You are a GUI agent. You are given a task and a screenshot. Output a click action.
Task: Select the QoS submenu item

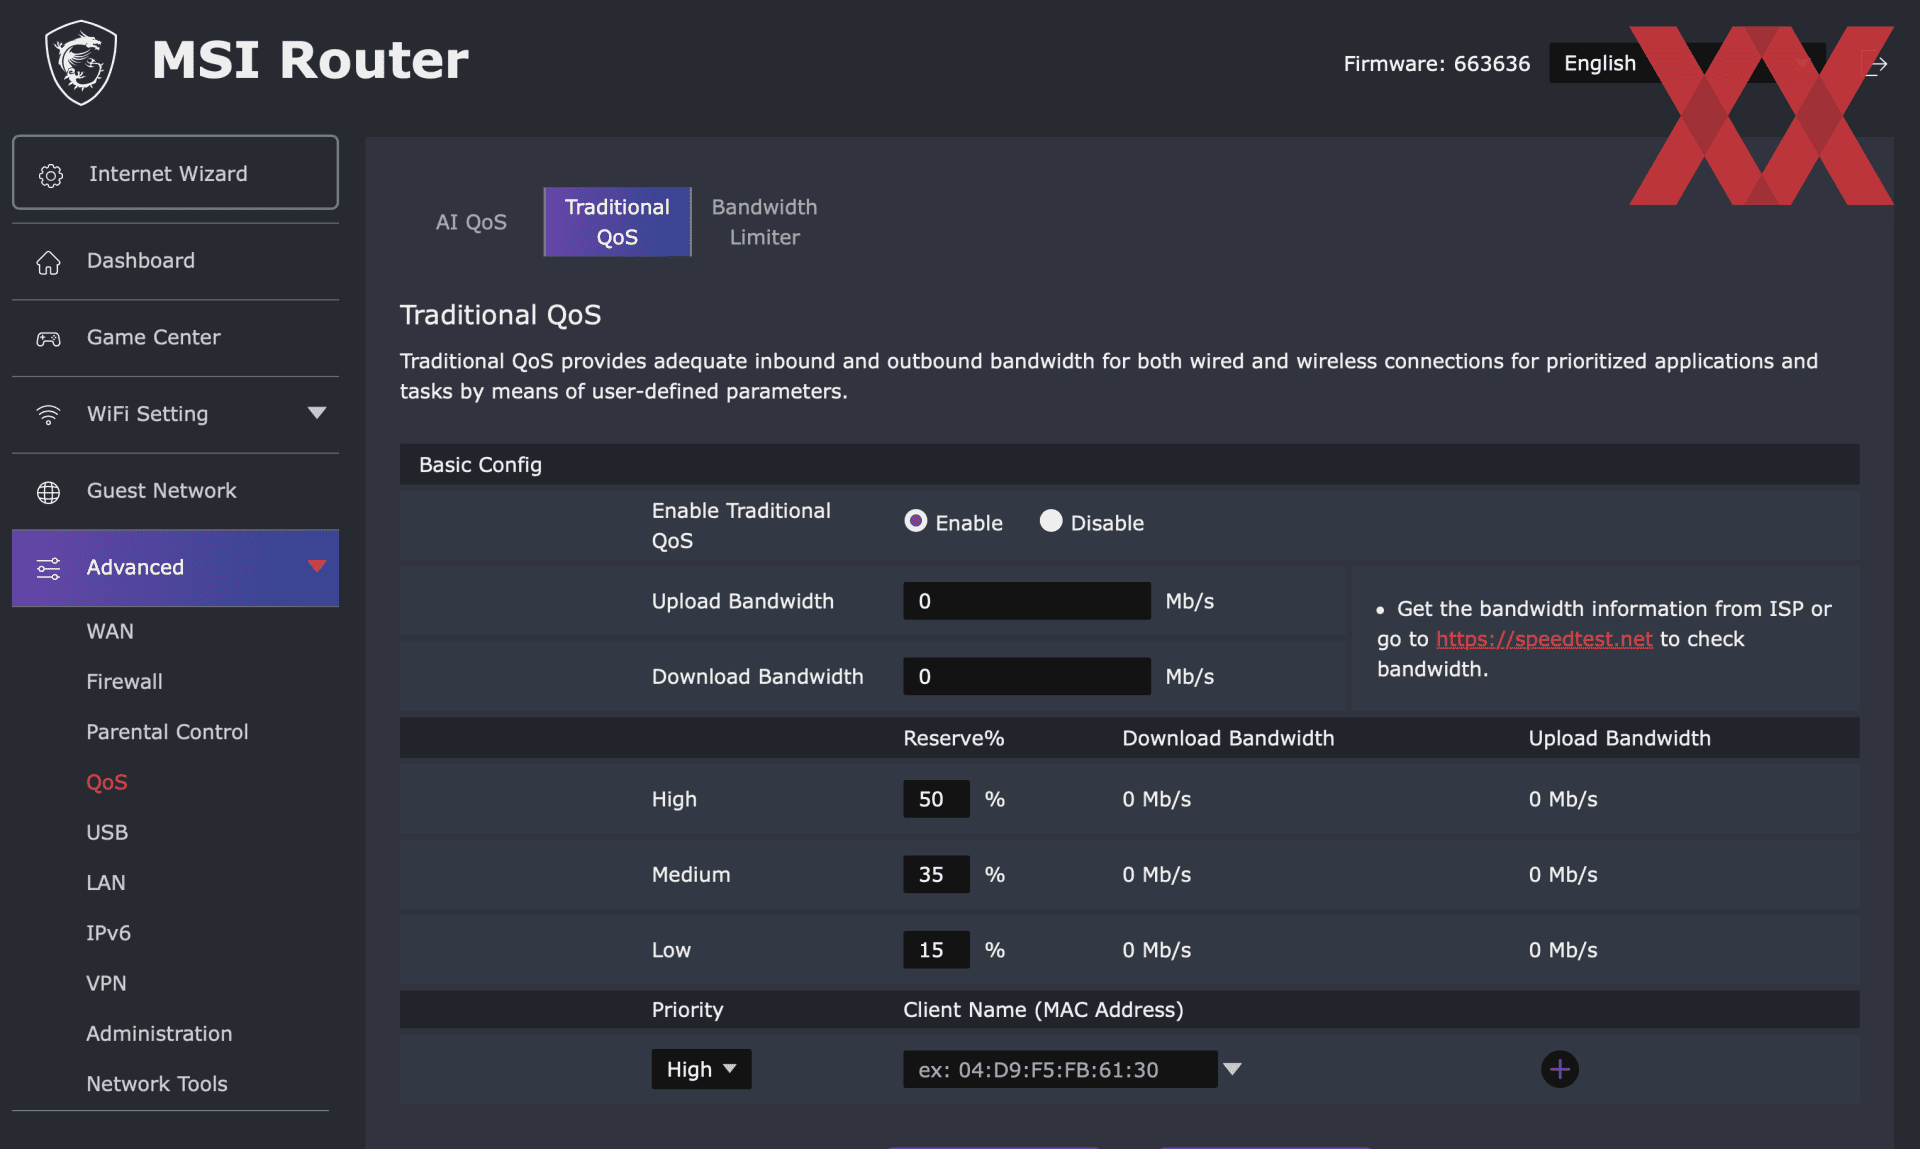[x=107, y=782]
